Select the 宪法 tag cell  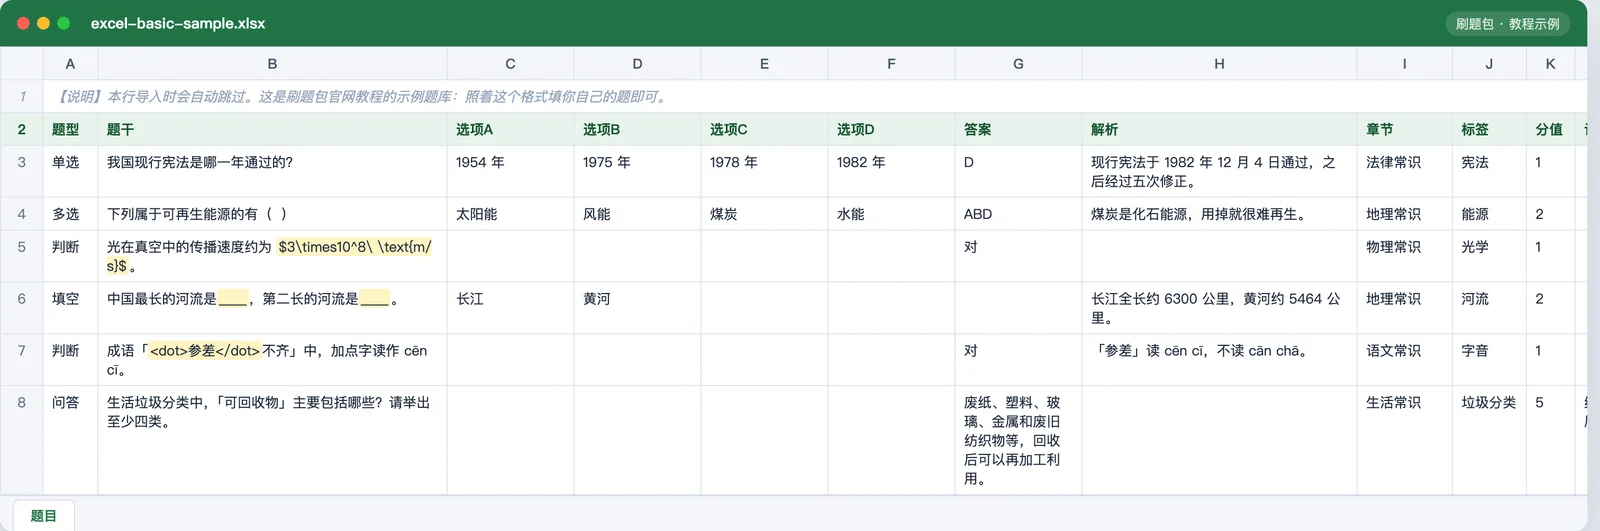click(1489, 172)
